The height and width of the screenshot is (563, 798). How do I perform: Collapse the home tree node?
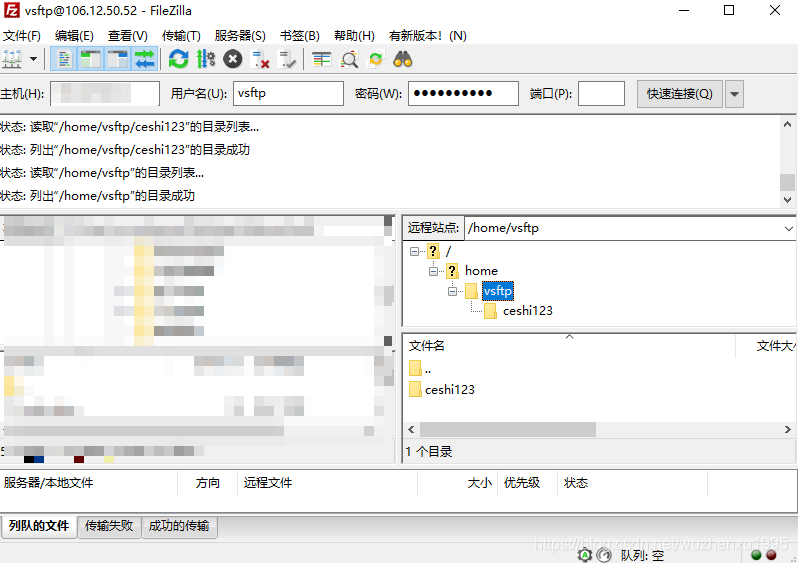tap(433, 271)
